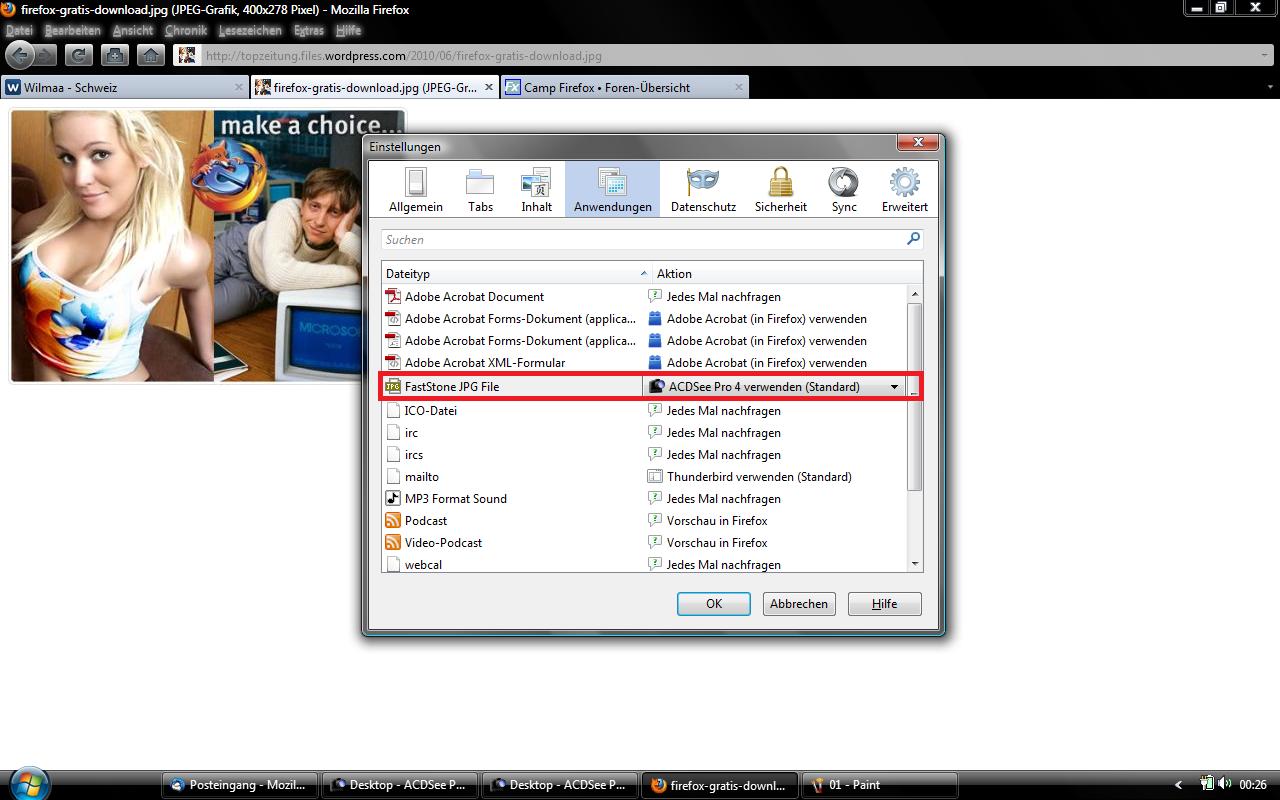Switch to 01 - Paint taskbar button

(880, 785)
